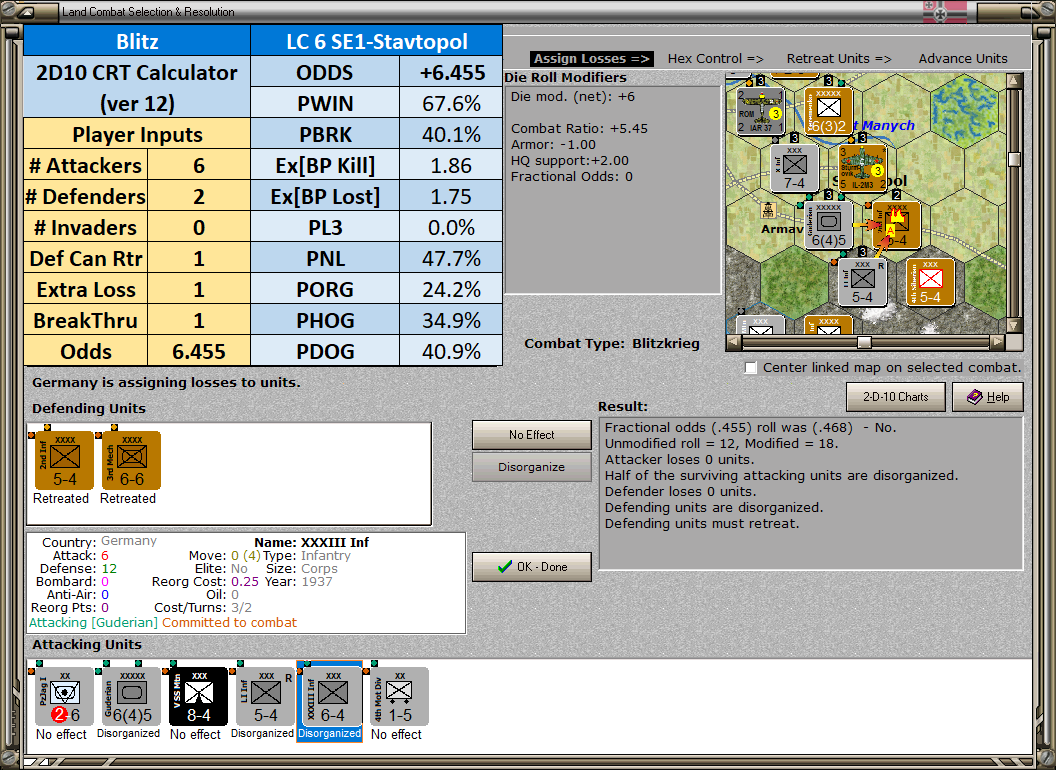
Task: Confirm with OK - Done
Action: [x=532, y=567]
